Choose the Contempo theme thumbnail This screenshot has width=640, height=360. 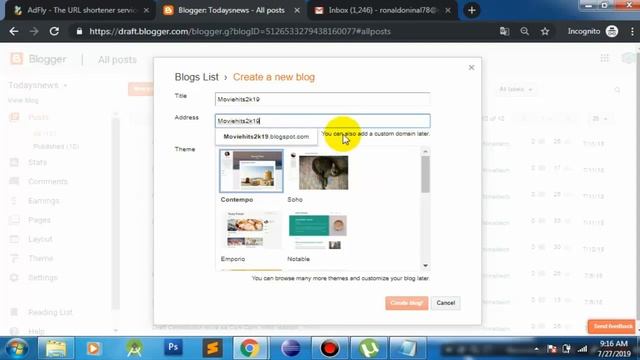point(251,171)
